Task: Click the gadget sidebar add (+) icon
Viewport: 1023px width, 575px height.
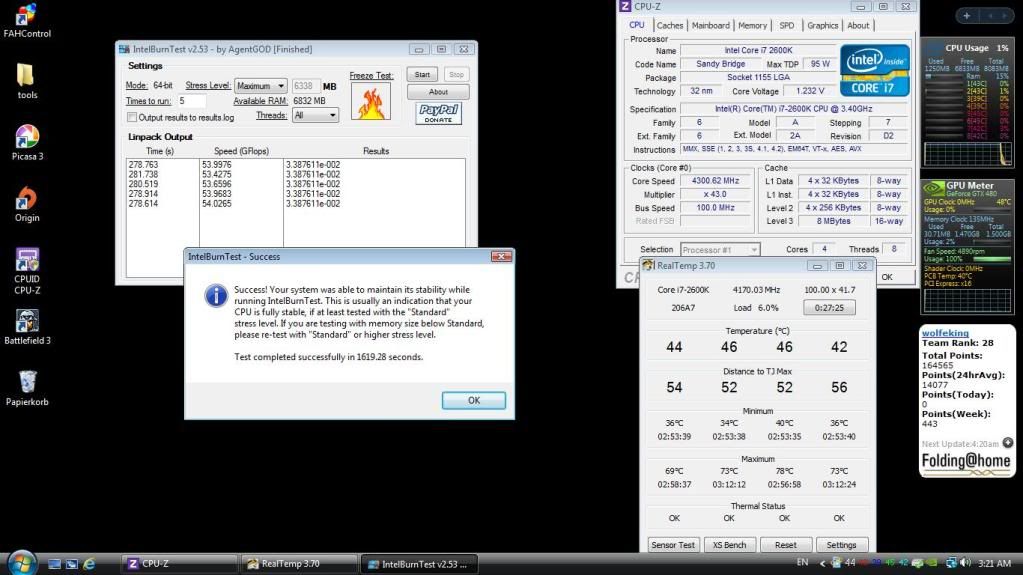Action: point(966,16)
